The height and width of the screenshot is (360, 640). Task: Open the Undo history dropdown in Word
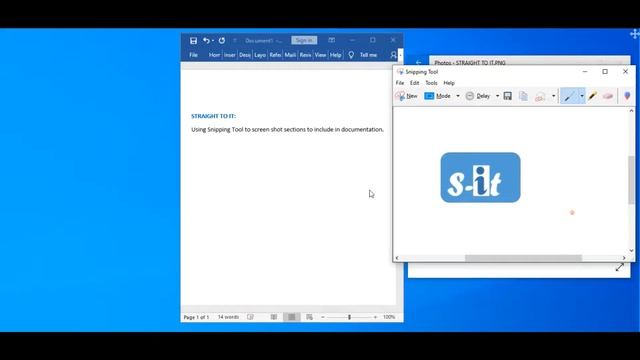[x=213, y=40]
